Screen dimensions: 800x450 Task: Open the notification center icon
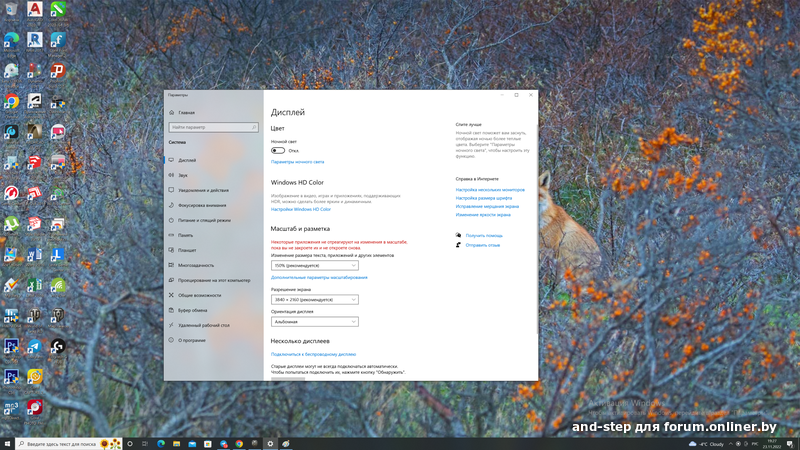click(x=790, y=444)
